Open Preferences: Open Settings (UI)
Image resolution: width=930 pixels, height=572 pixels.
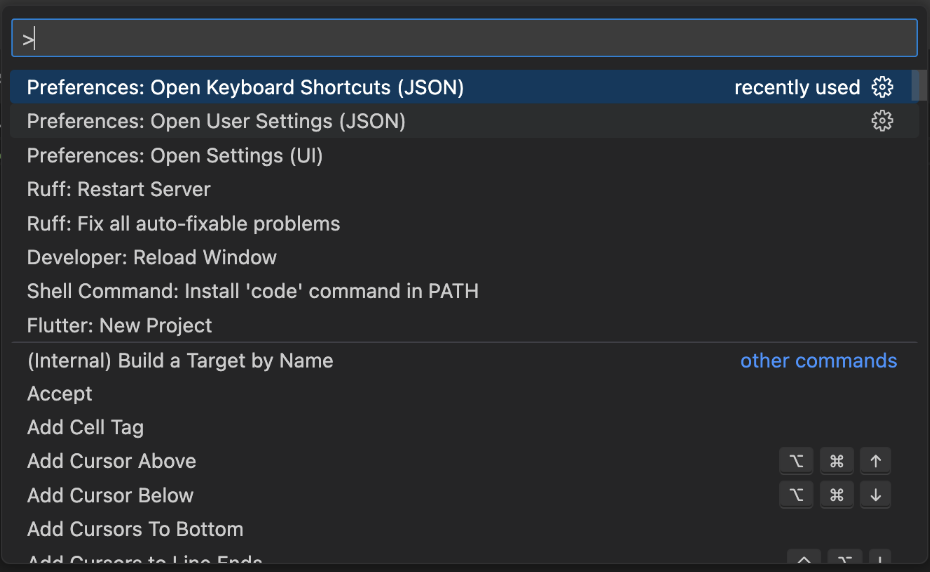175,155
